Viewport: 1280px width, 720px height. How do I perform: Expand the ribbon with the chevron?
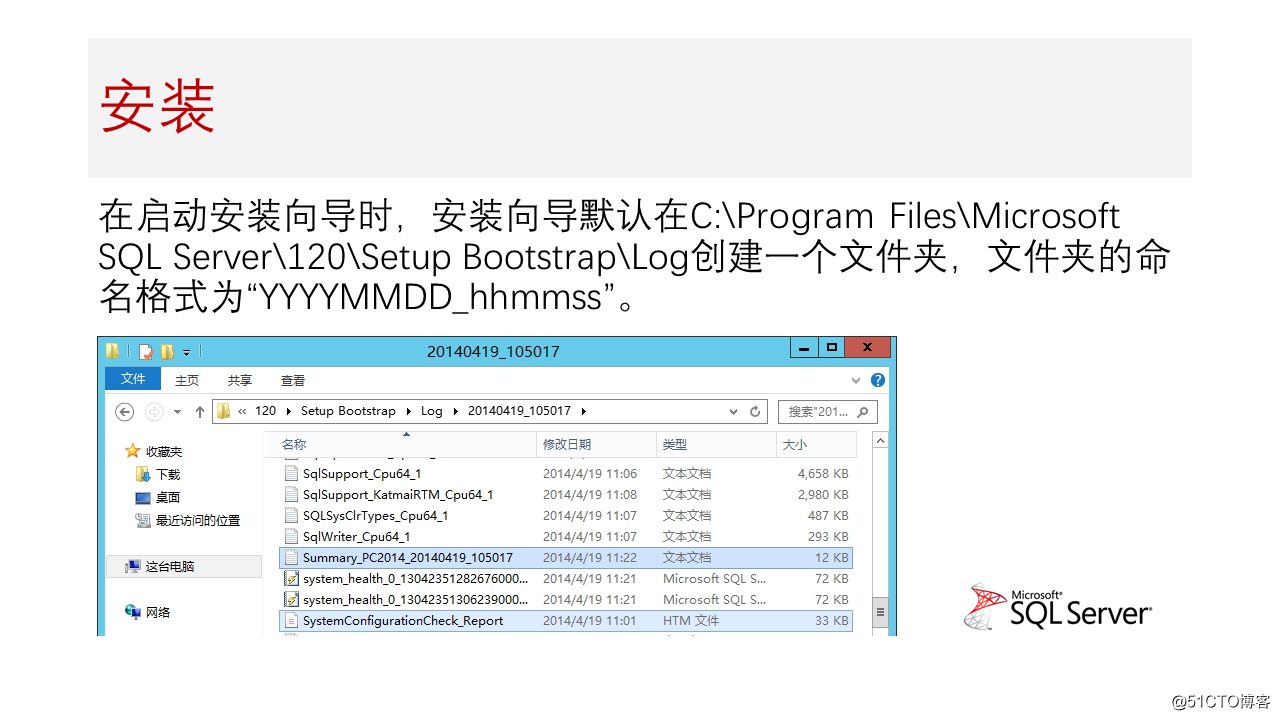tap(856, 380)
